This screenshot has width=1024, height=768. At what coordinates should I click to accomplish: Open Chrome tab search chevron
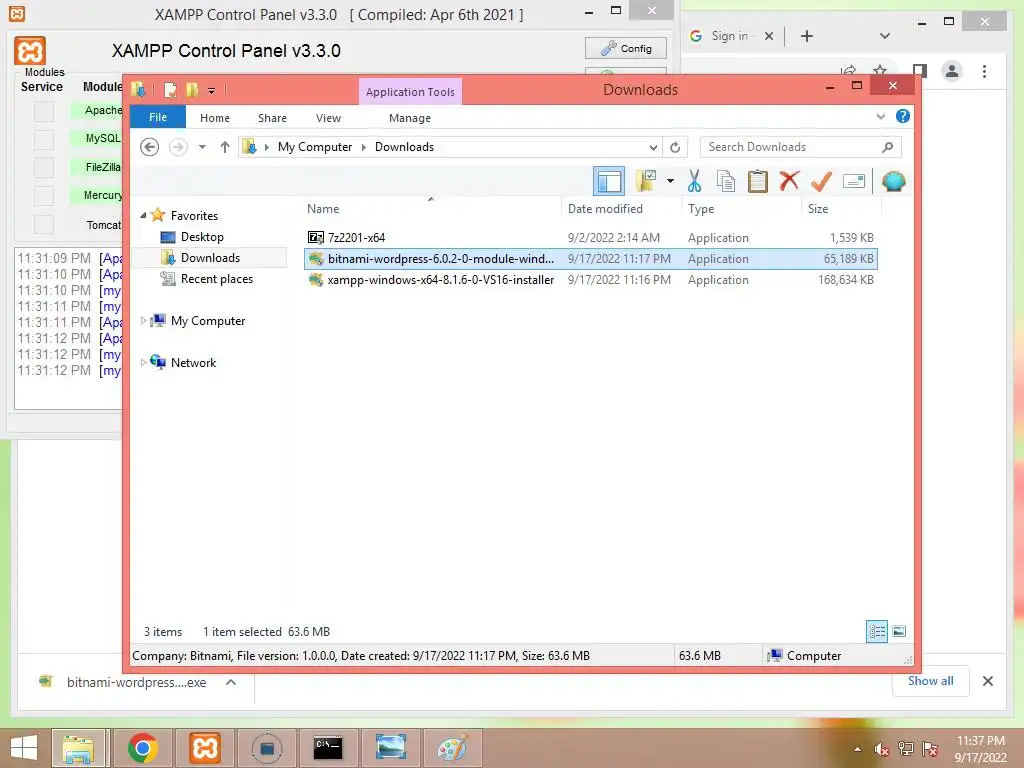click(885, 36)
